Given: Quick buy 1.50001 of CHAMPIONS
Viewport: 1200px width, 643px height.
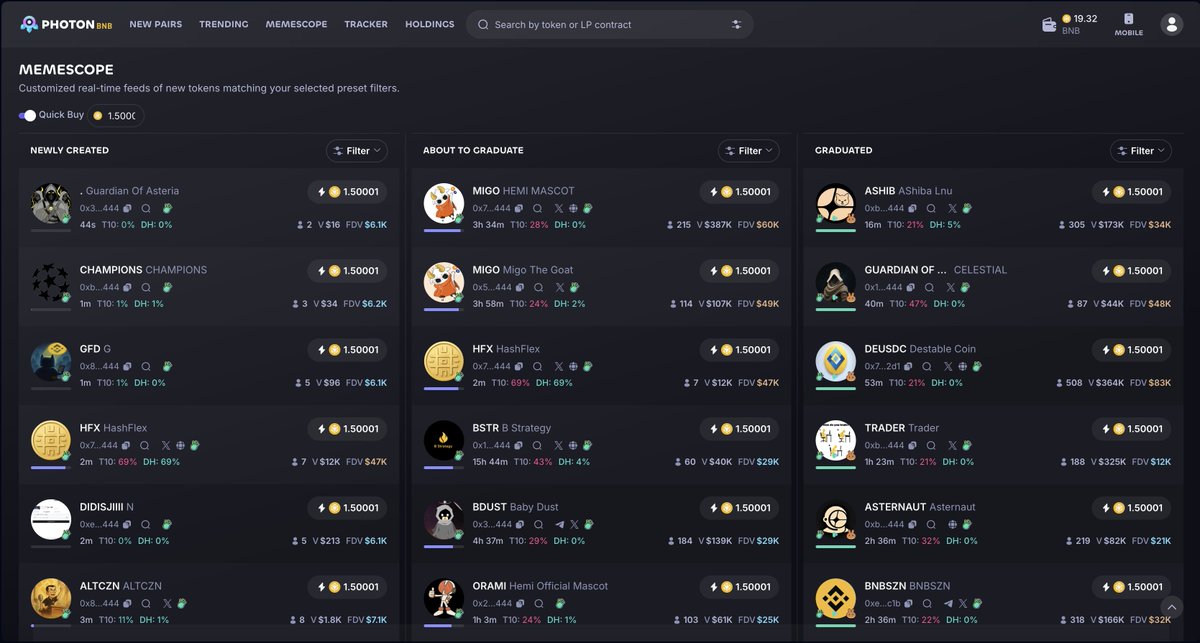Looking at the screenshot, I should point(347,271).
